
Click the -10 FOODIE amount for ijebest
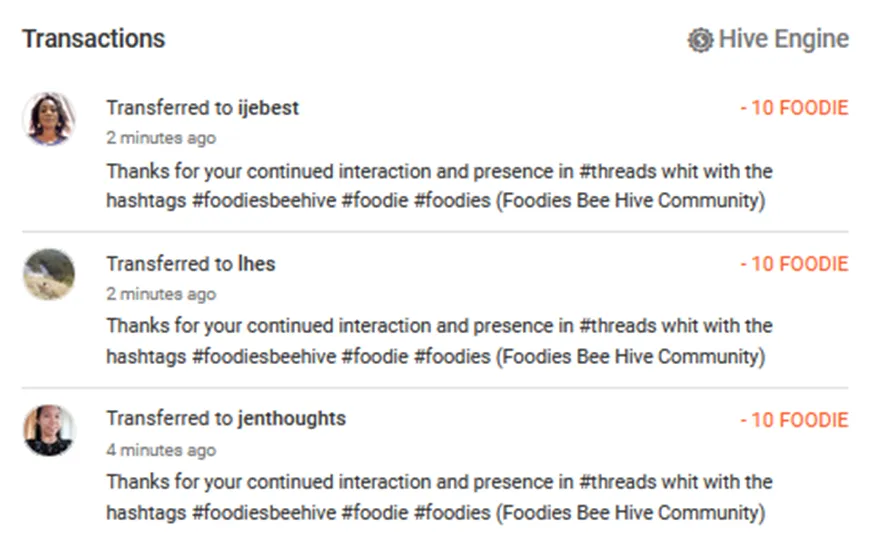click(794, 108)
